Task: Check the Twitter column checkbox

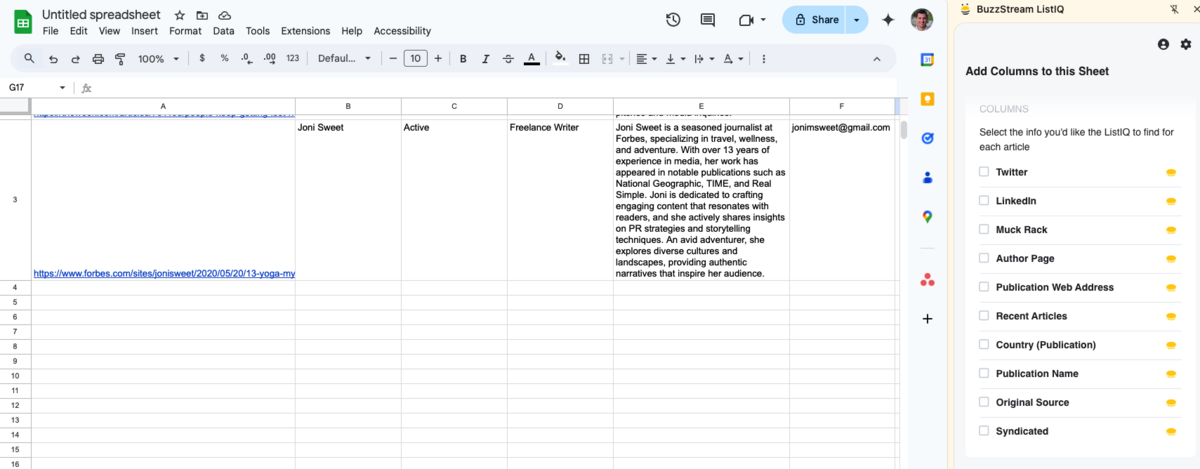Action: click(x=984, y=172)
